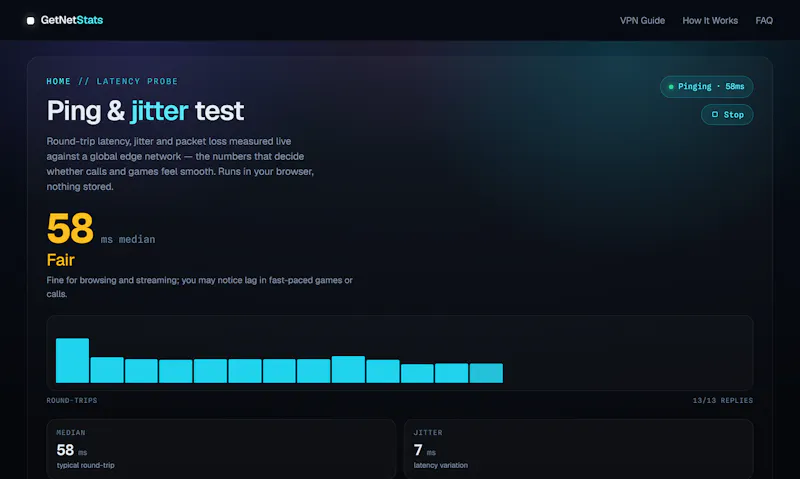Click the 'ms median' label
800x479 pixels.
[128, 239]
